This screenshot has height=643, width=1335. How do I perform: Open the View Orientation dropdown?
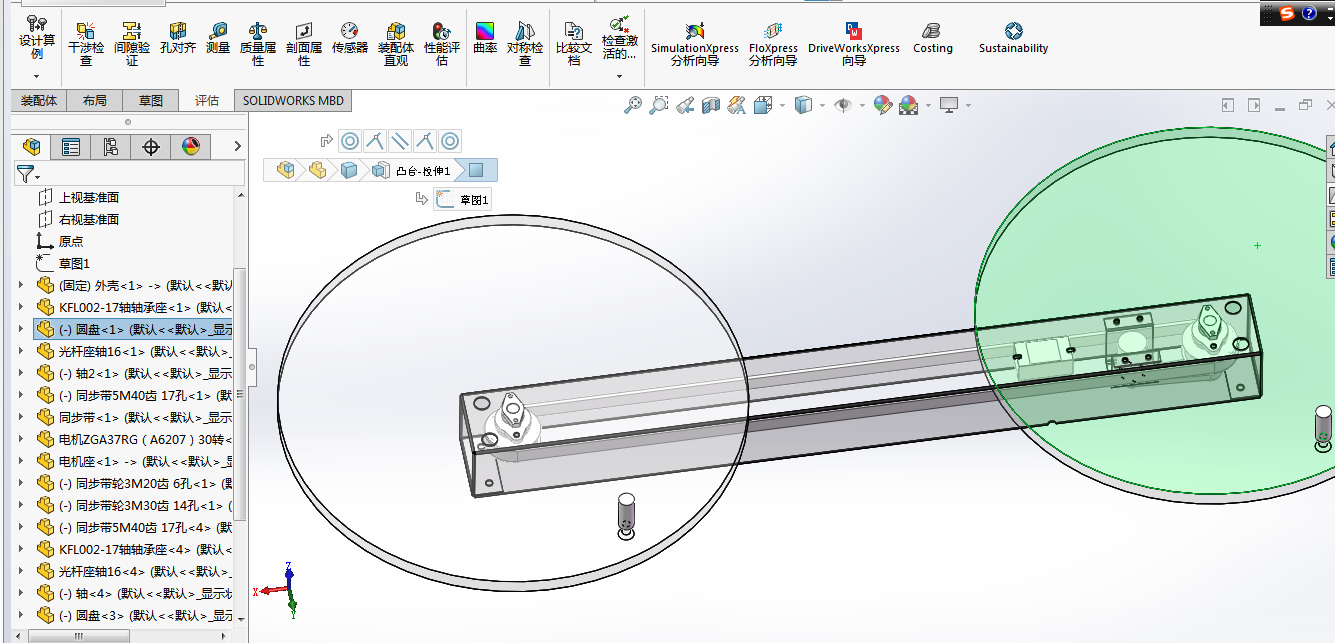[781, 105]
